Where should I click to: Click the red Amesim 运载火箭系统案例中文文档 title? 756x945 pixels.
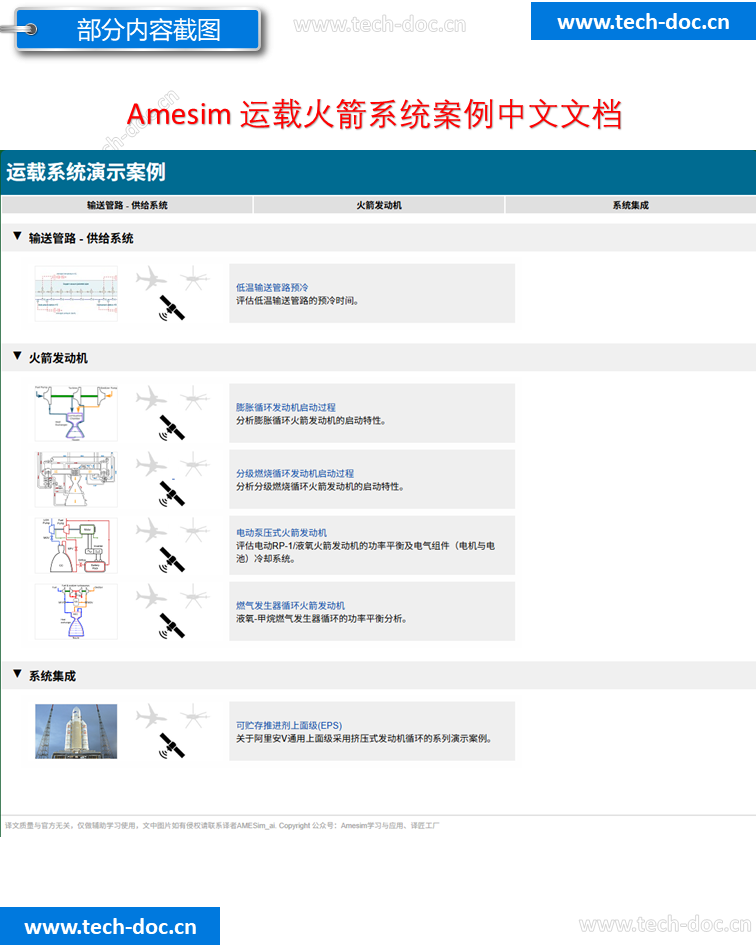pyautogui.click(x=374, y=114)
